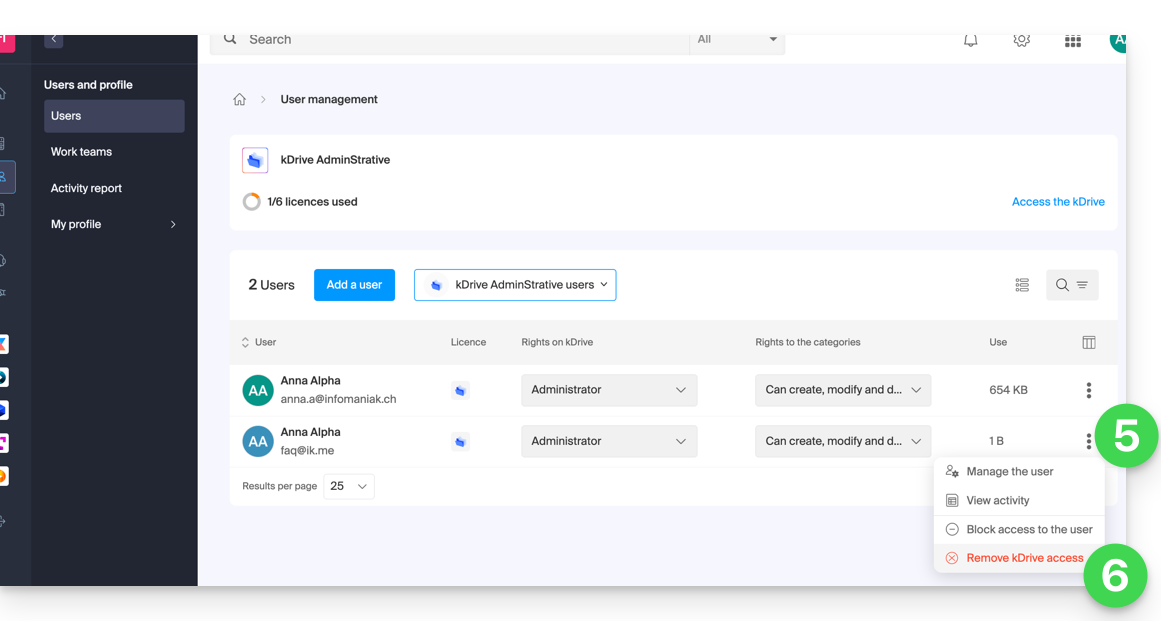Image resolution: width=1161 pixels, height=621 pixels.
Task: Click the home breadcrumb icon
Action: (x=240, y=100)
